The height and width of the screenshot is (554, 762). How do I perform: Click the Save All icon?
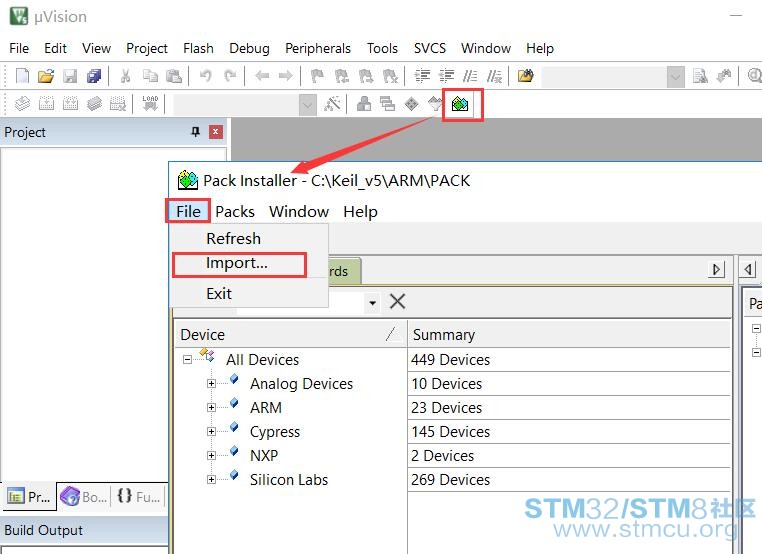tap(94, 76)
